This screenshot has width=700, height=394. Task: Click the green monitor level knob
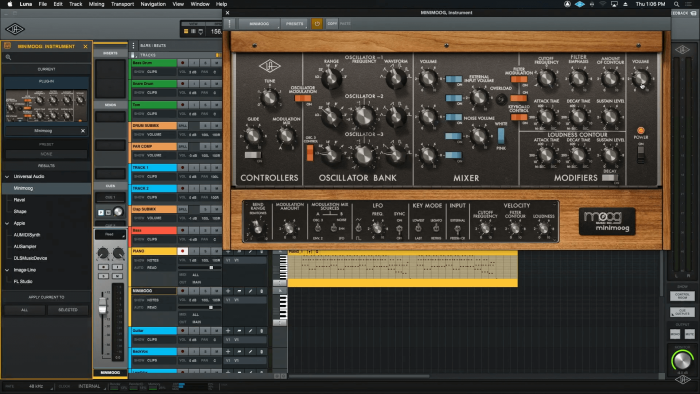682,361
